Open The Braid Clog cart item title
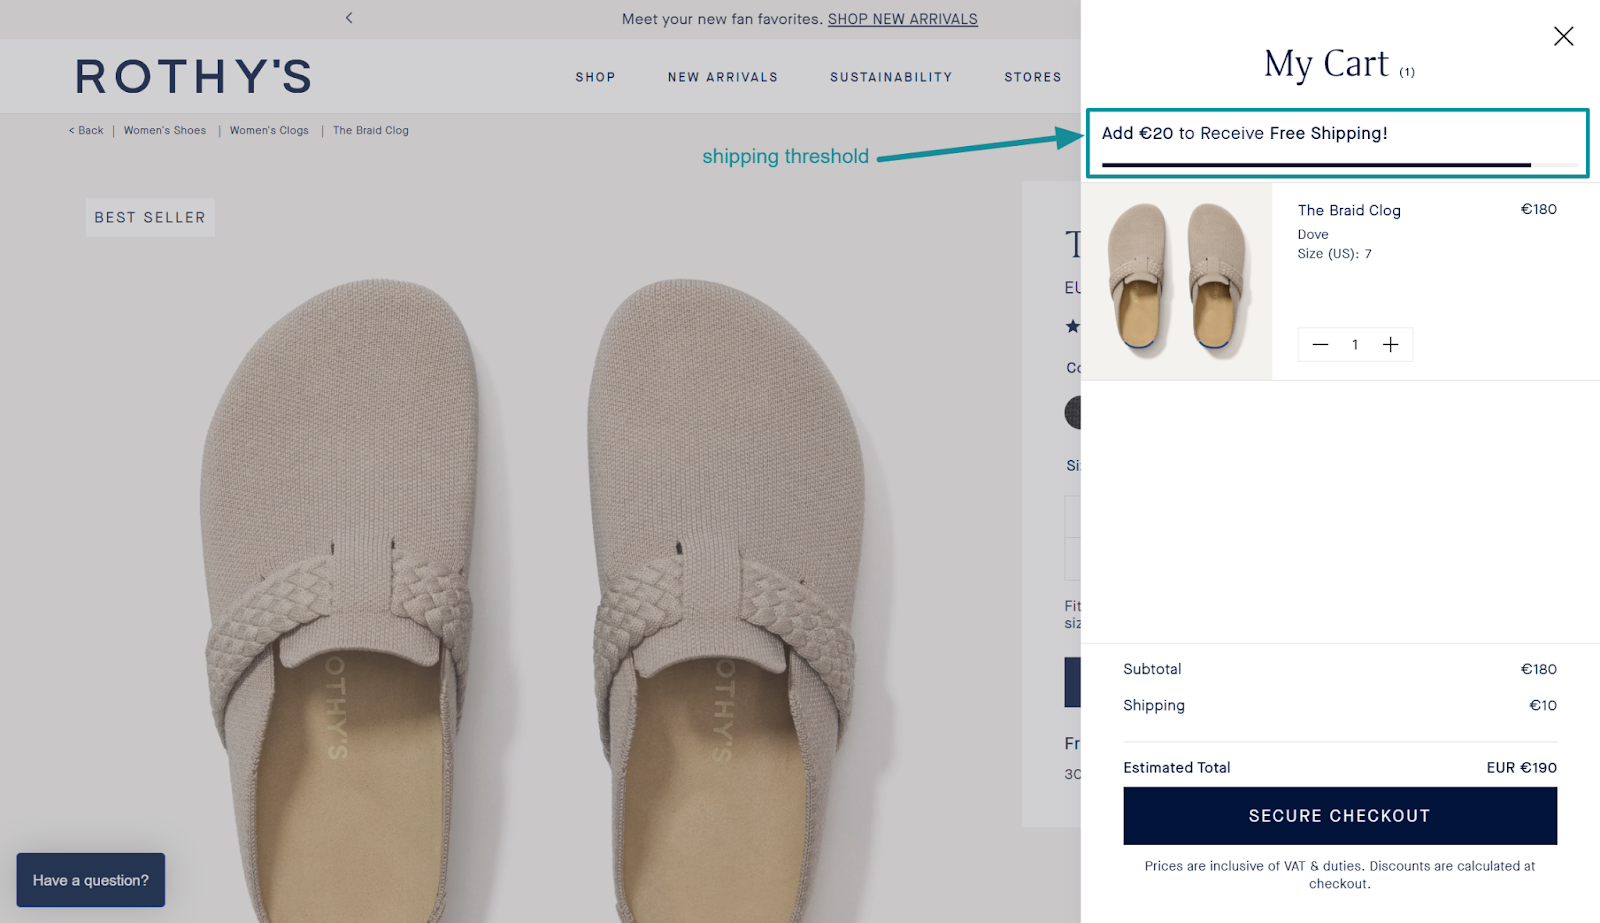The width and height of the screenshot is (1600, 923). click(1349, 210)
